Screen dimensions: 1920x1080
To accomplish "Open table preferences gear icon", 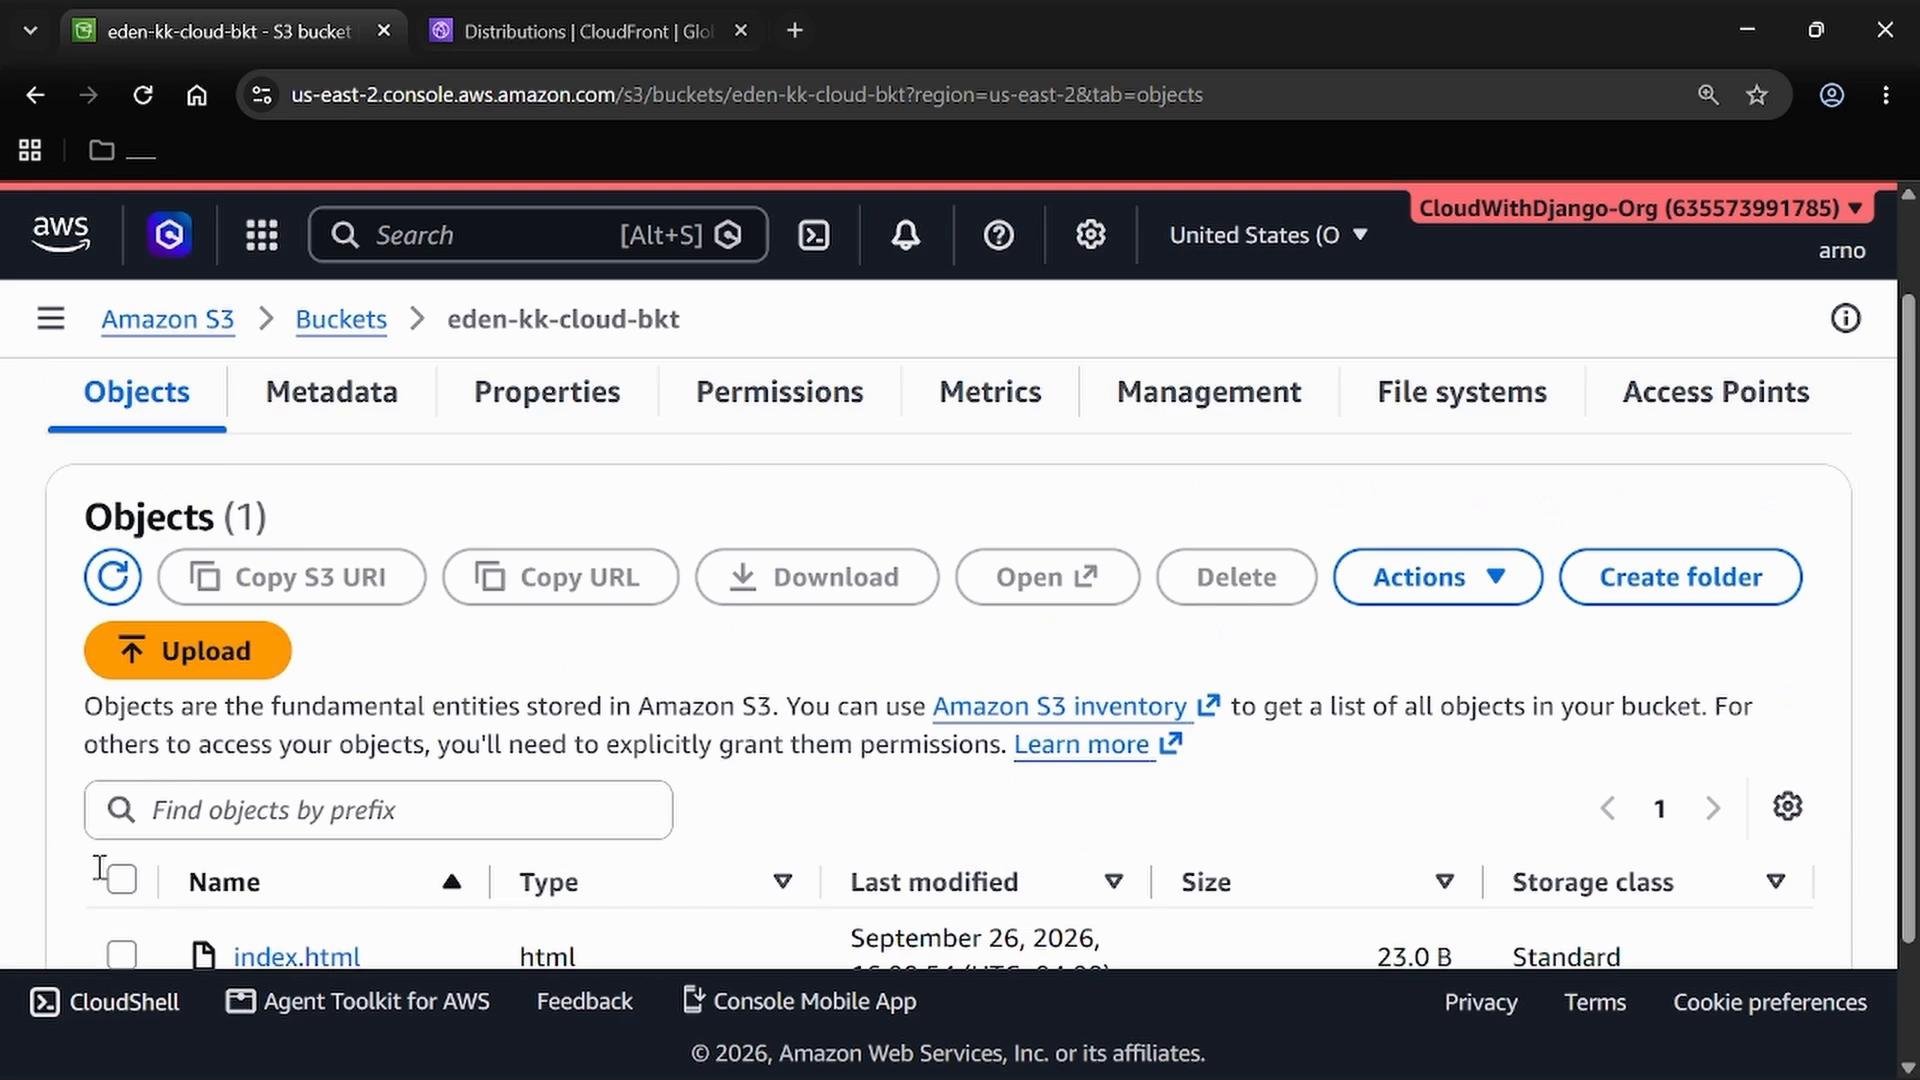I will pyautogui.click(x=1788, y=806).
